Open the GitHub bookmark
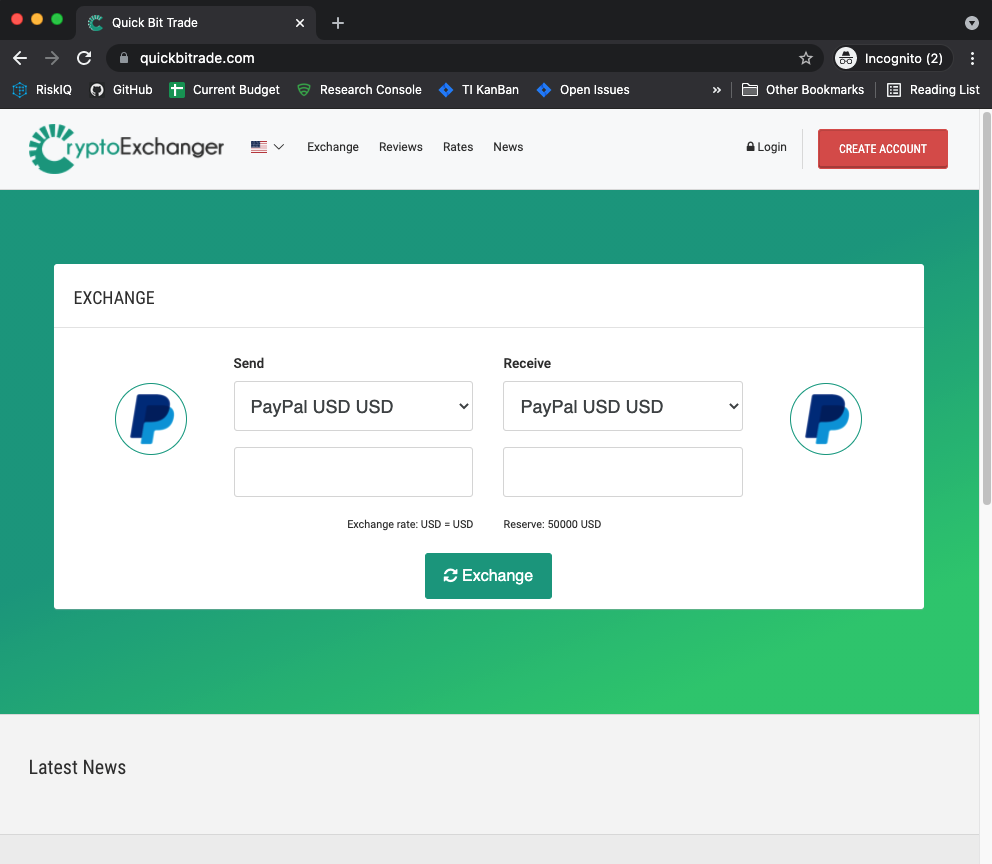This screenshot has height=864, width=992. [x=121, y=90]
